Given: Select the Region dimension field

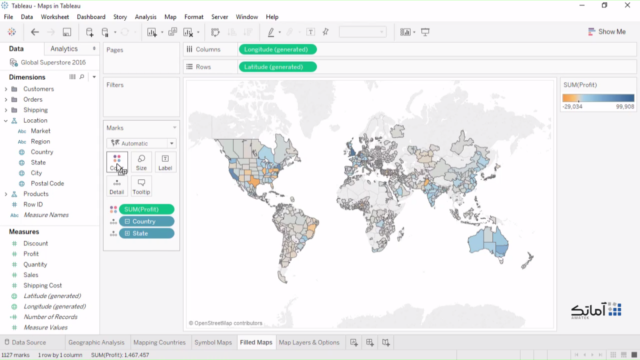Looking at the screenshot, I should pyautogui.click(x=40, y=142).
